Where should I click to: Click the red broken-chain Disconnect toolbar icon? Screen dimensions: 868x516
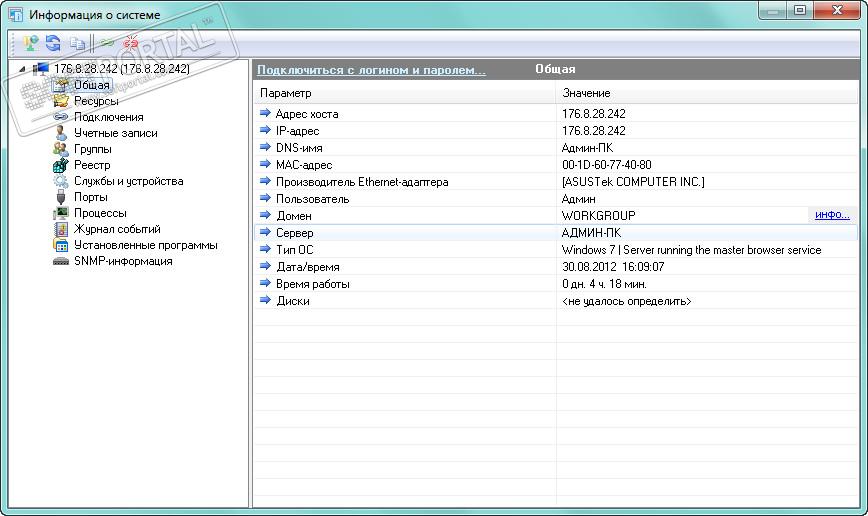pyautogui.click(x=131, y=43)
